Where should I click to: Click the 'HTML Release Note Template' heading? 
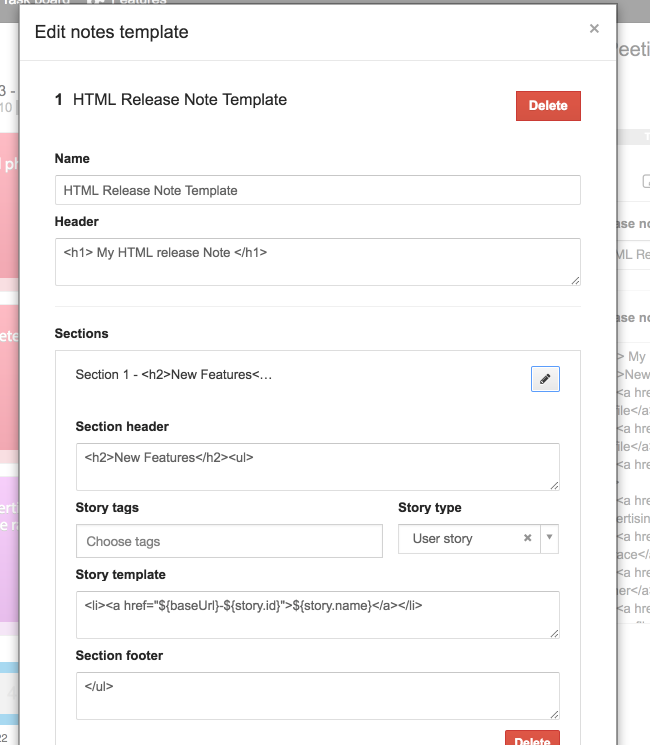[180, 100]
